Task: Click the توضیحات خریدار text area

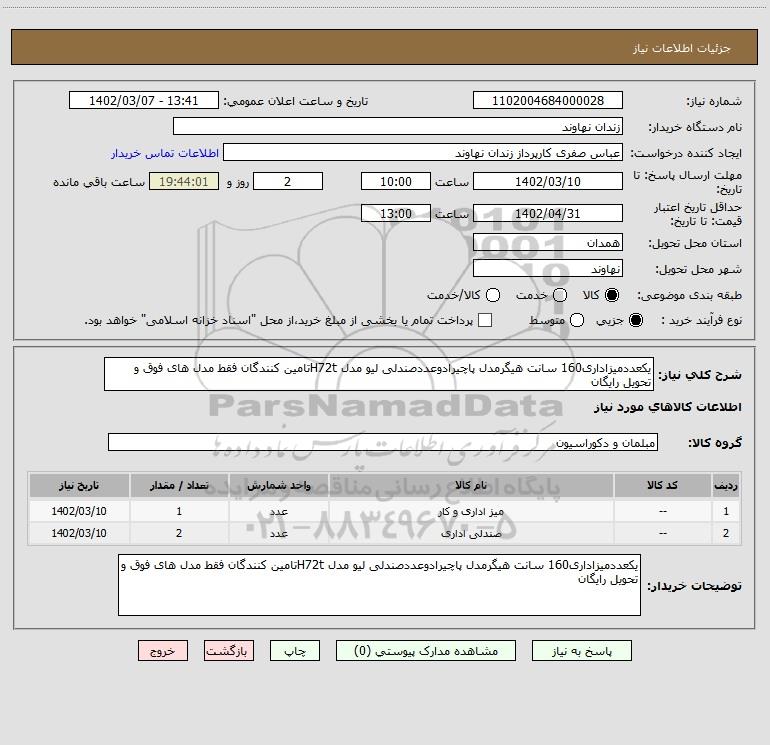Action: [379, 585]
